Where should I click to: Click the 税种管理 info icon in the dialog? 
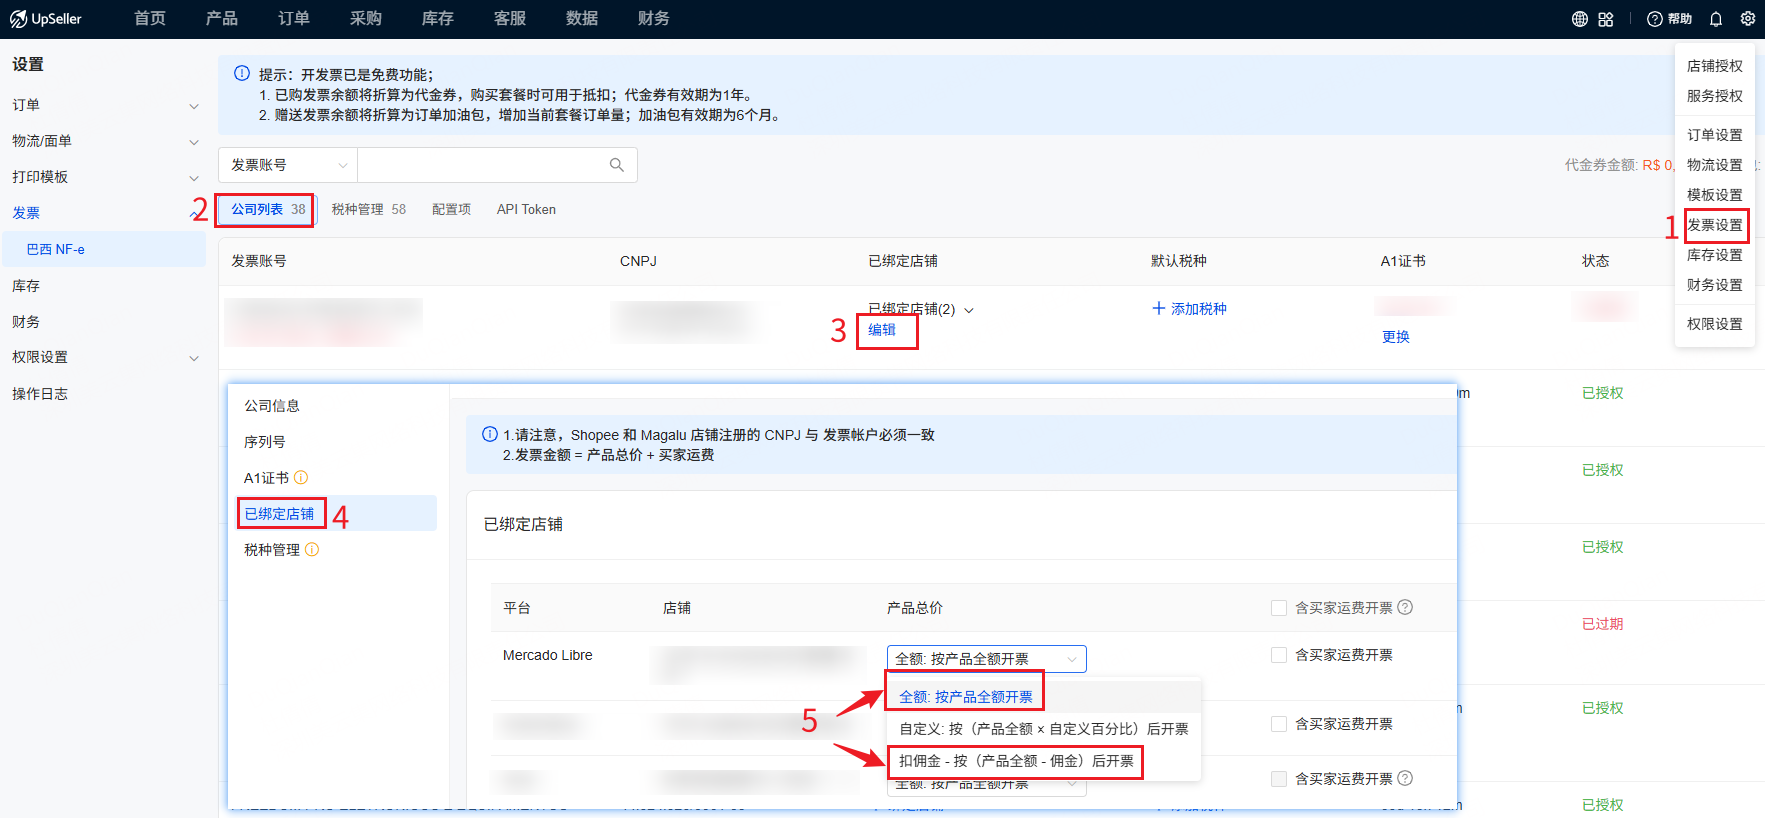tap(312, 550)
